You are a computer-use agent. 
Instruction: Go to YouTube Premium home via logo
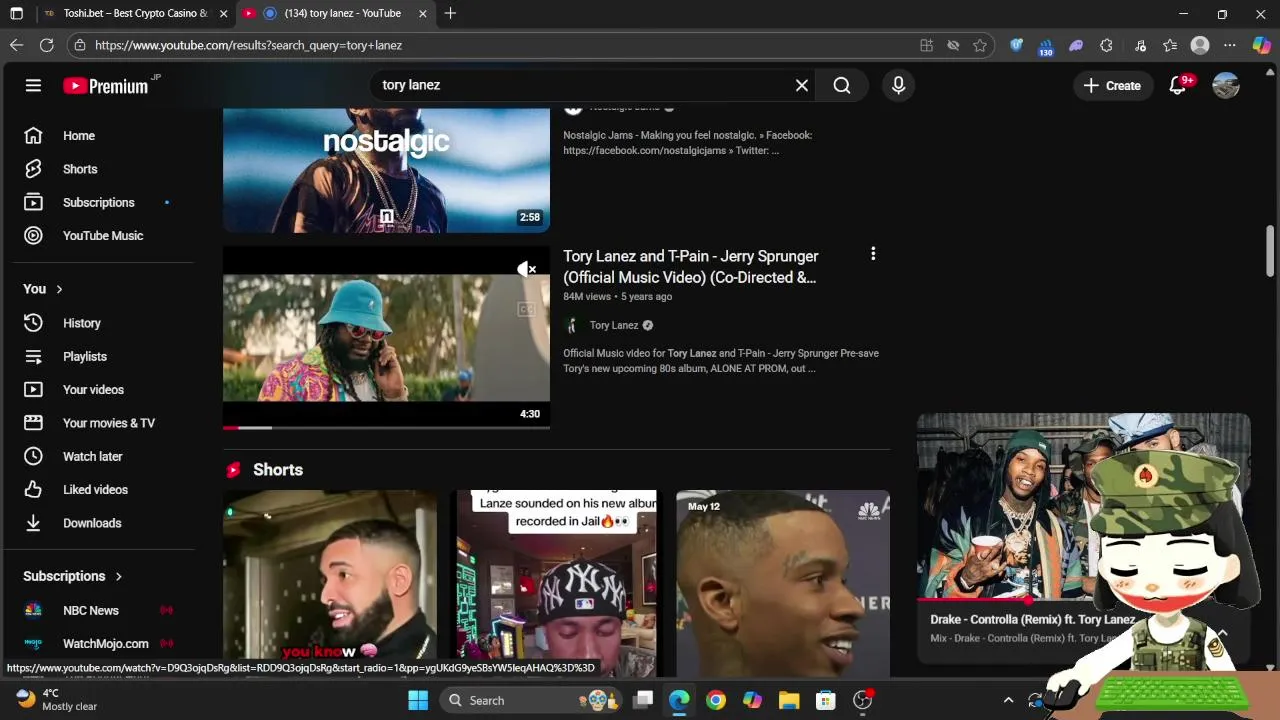click(106, 86)
